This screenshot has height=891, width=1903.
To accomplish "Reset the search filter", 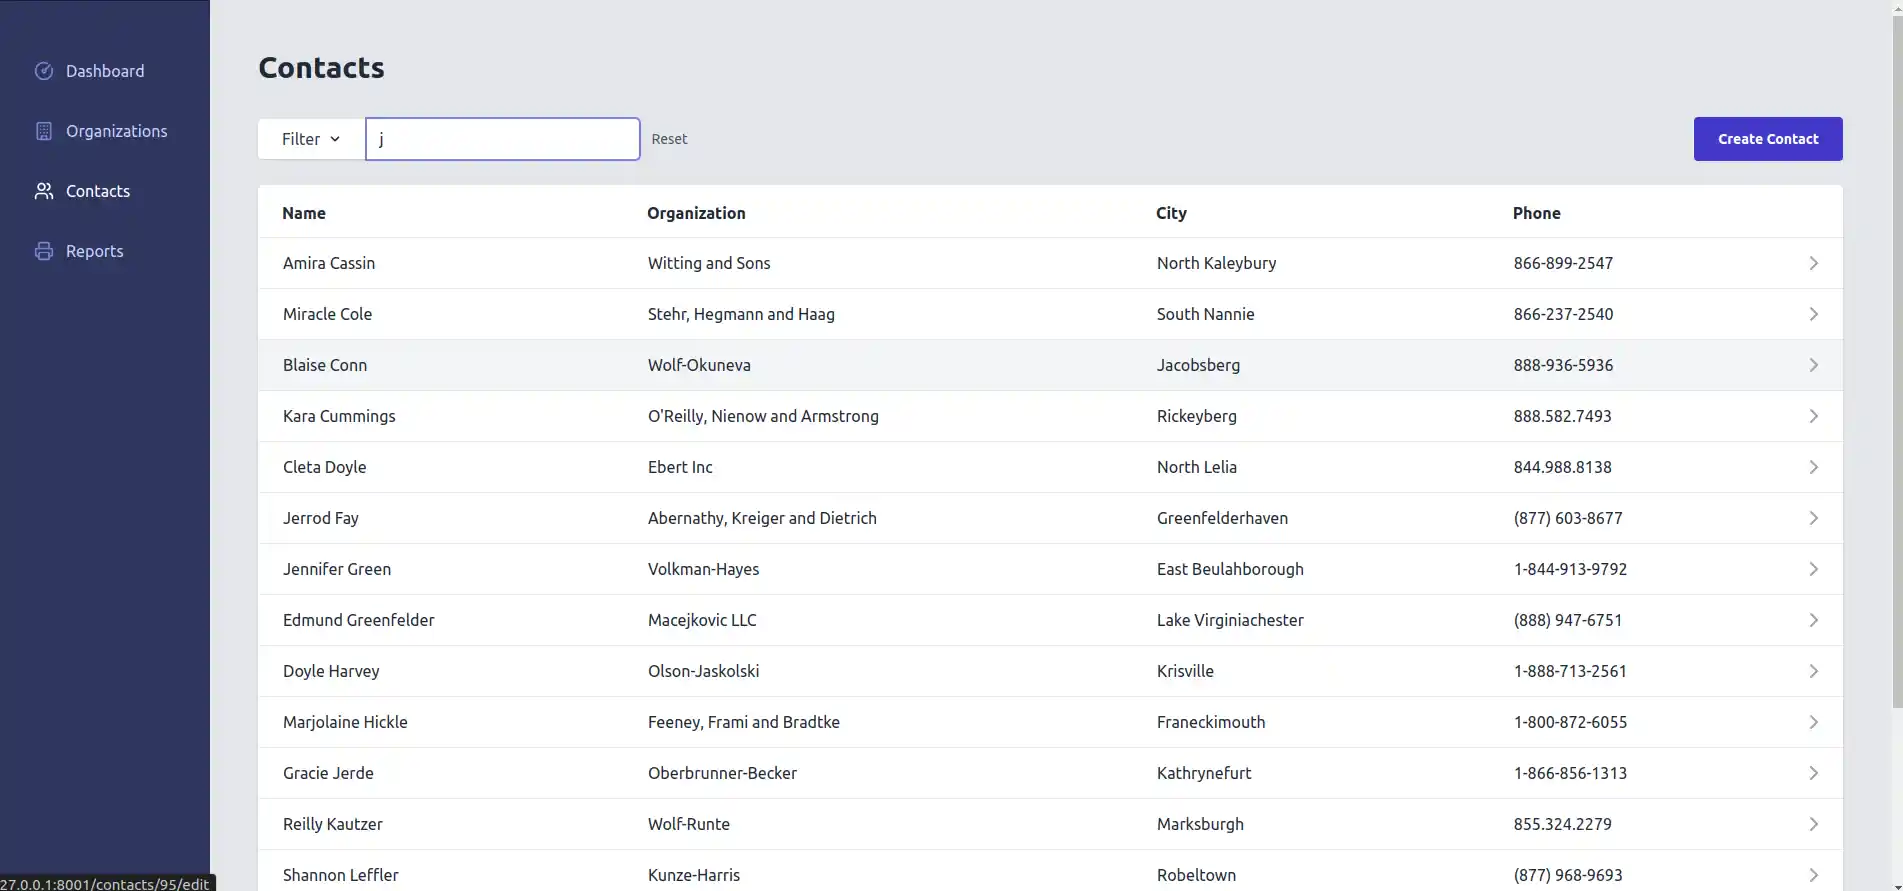I will point(669,139).
